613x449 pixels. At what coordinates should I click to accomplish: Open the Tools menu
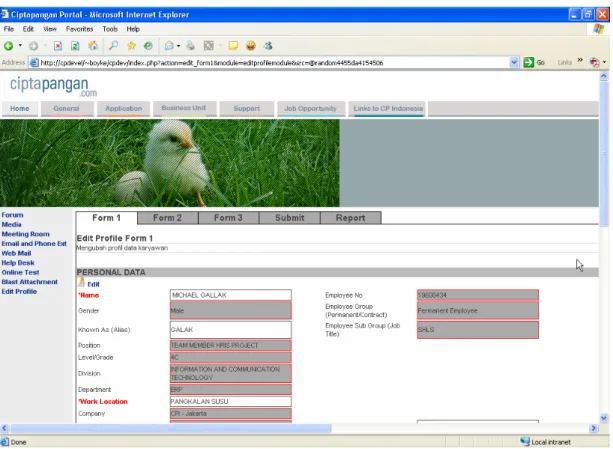(110, 29)
